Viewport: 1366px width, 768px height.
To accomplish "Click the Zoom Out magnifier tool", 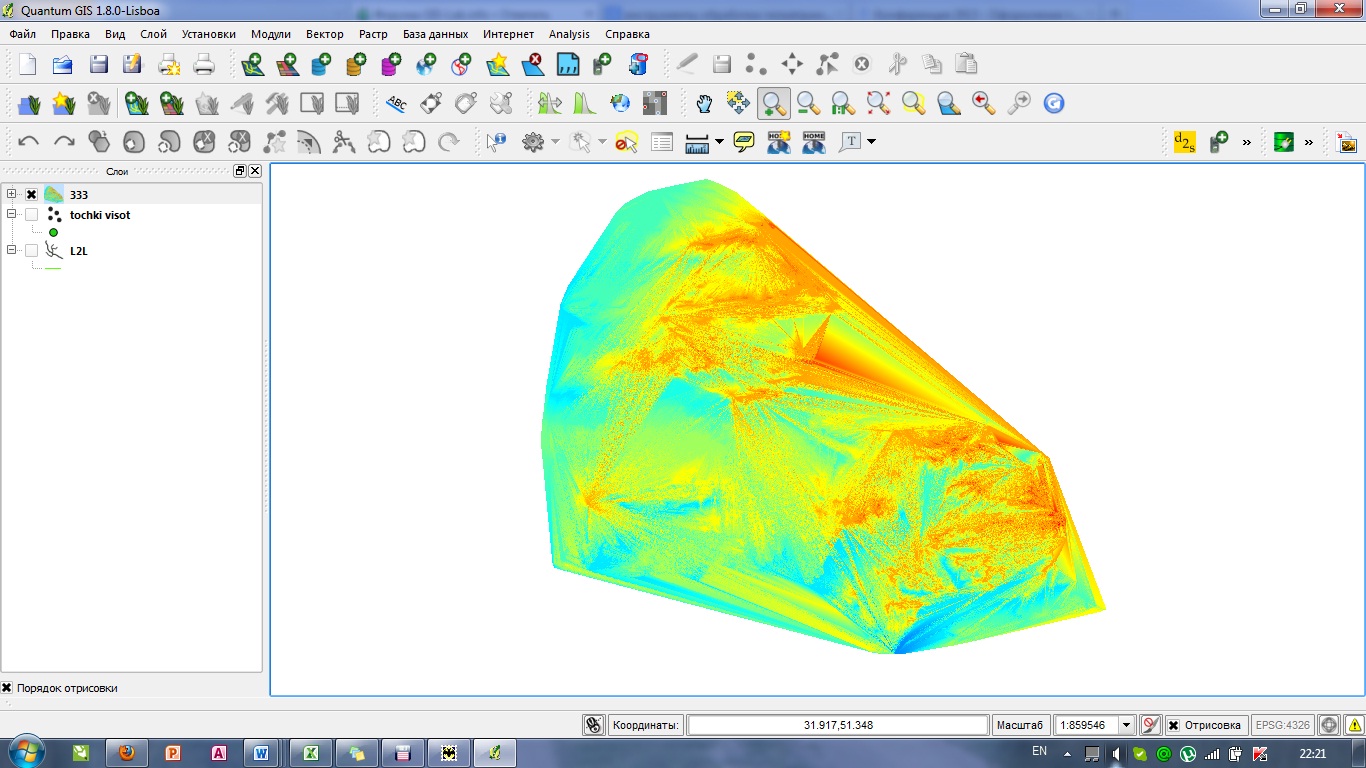I will click(x=808, y=103).
